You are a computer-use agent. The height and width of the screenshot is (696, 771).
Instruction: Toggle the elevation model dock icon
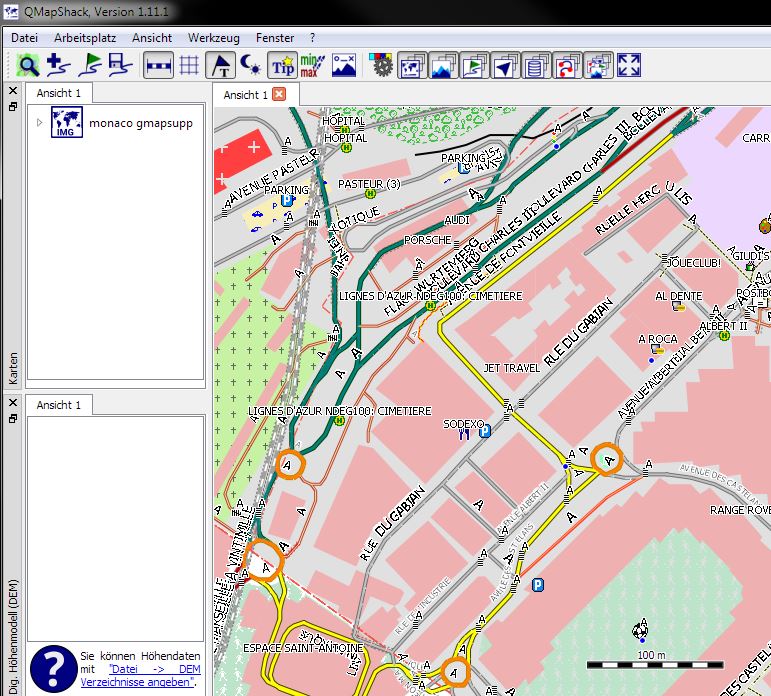tap(444, 65)
